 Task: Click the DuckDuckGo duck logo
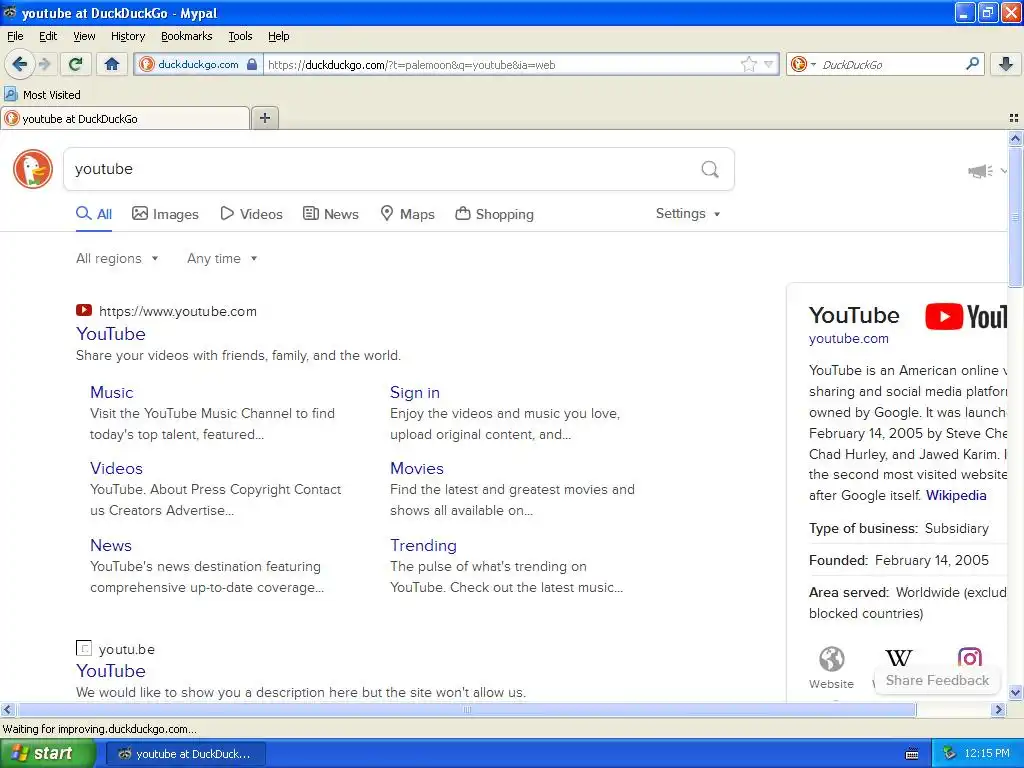point(33,168)
